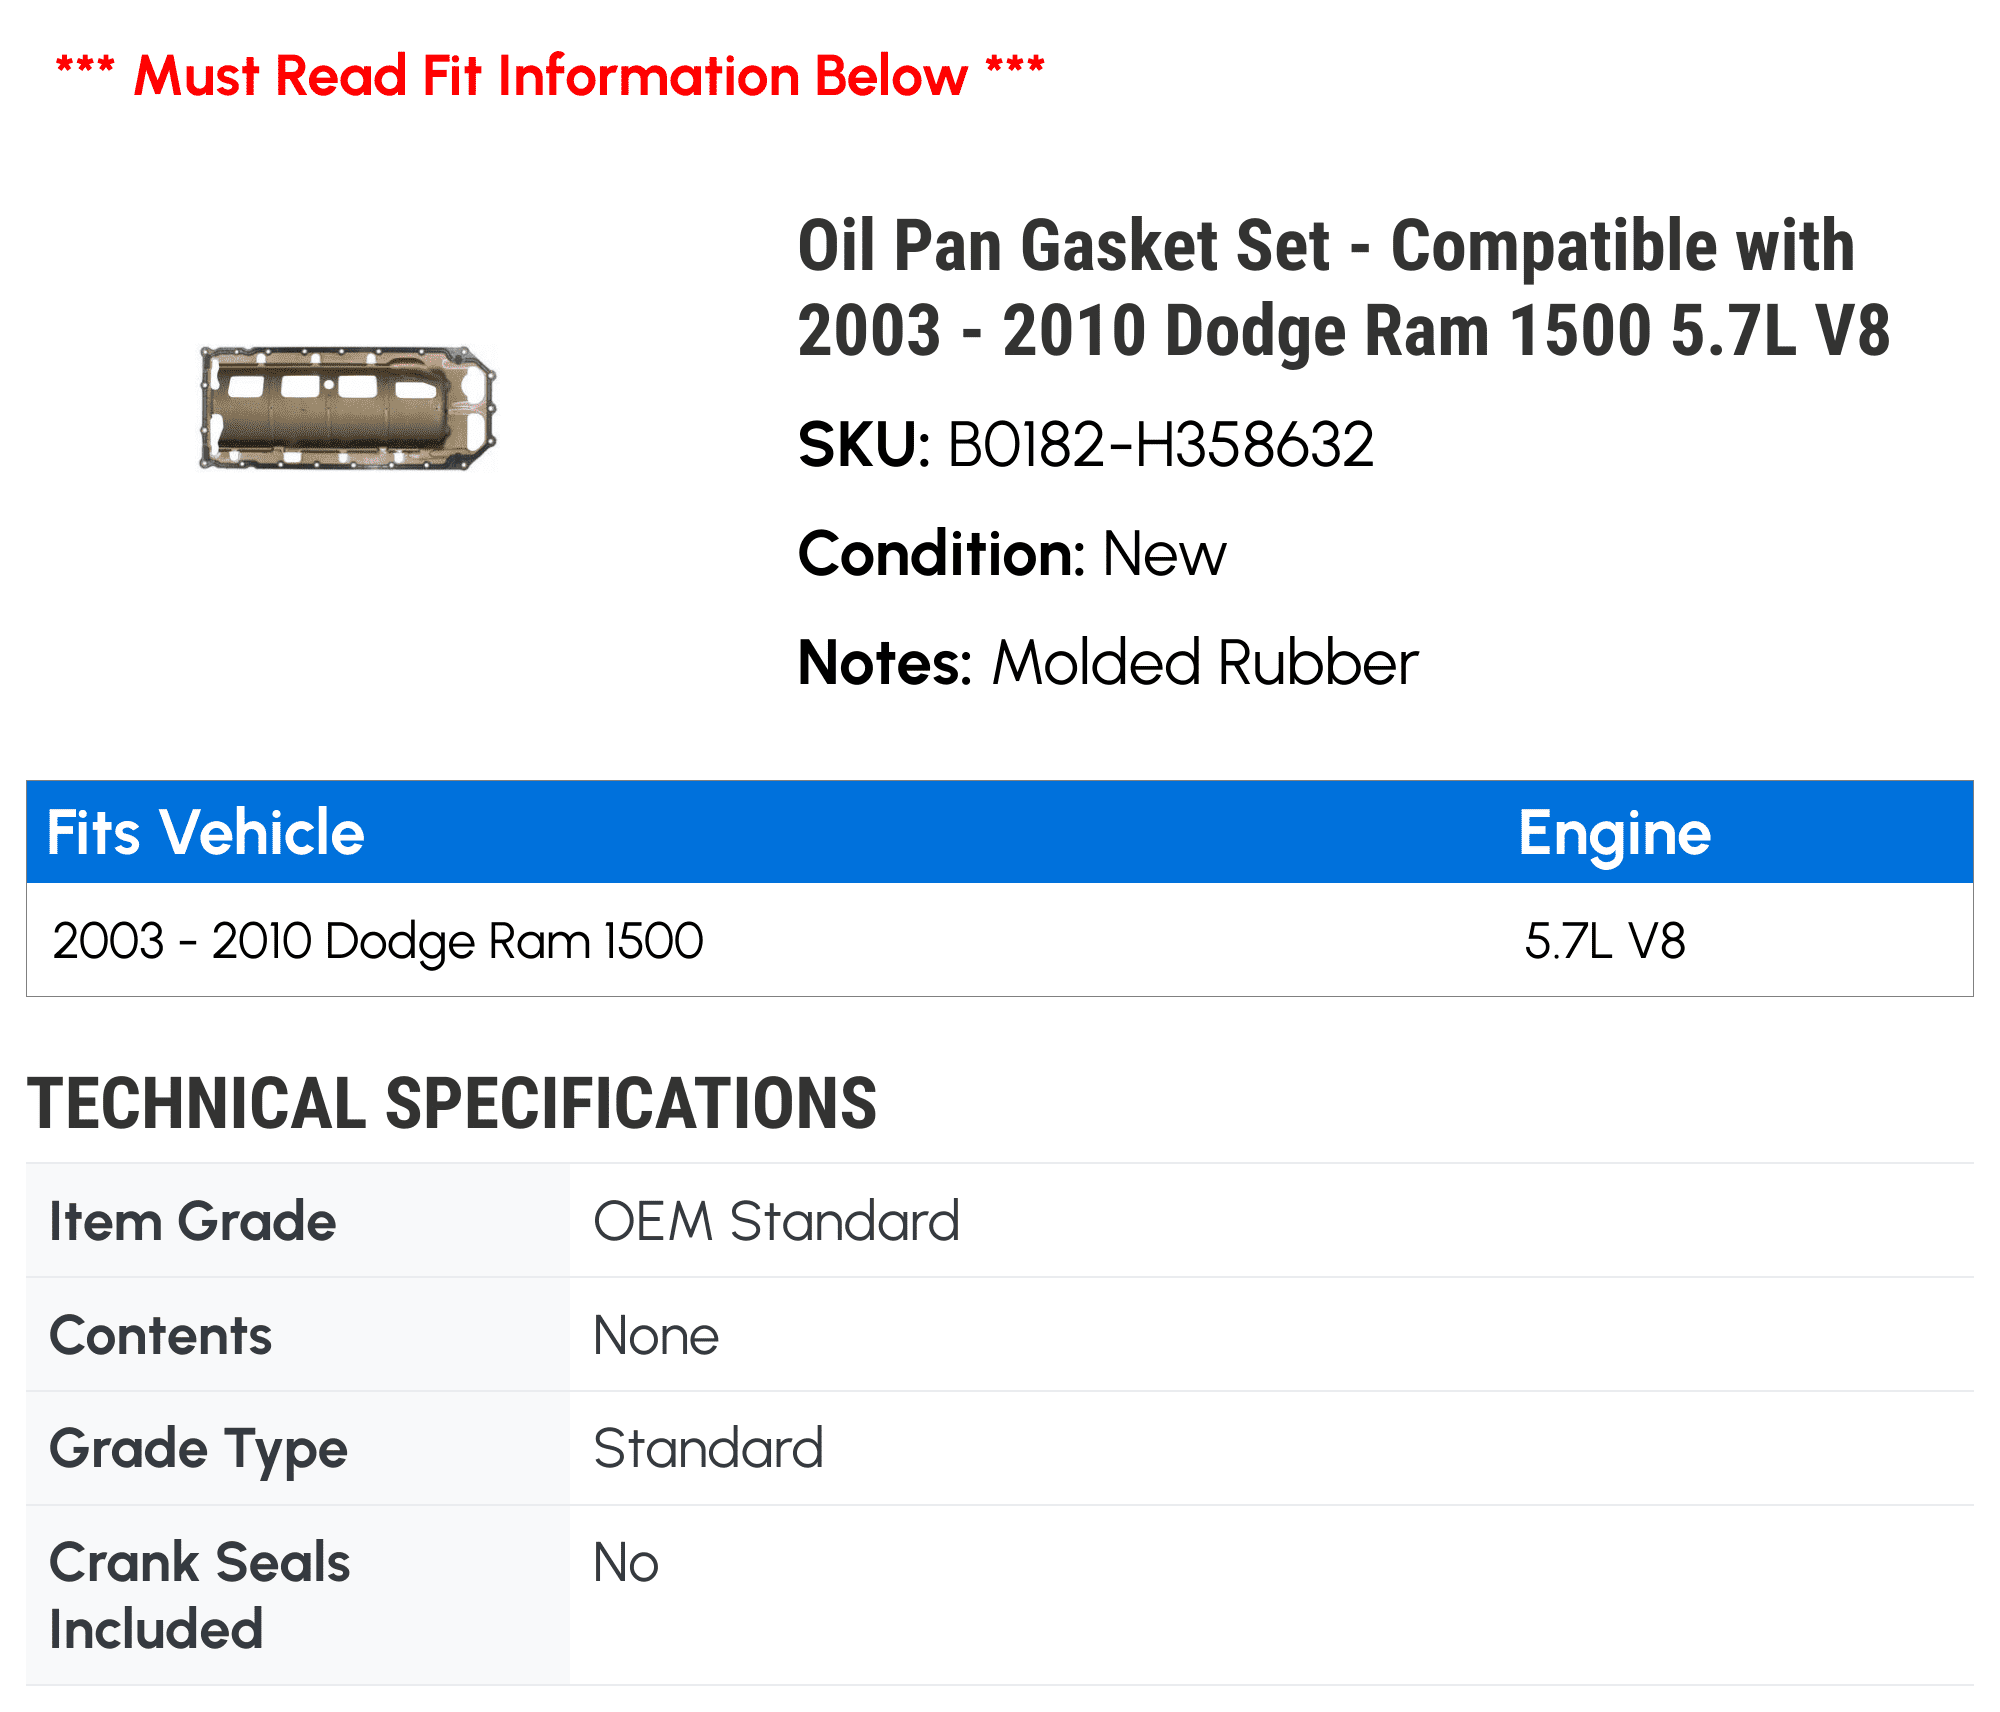Click the Technical Specifications heading

452,1104
